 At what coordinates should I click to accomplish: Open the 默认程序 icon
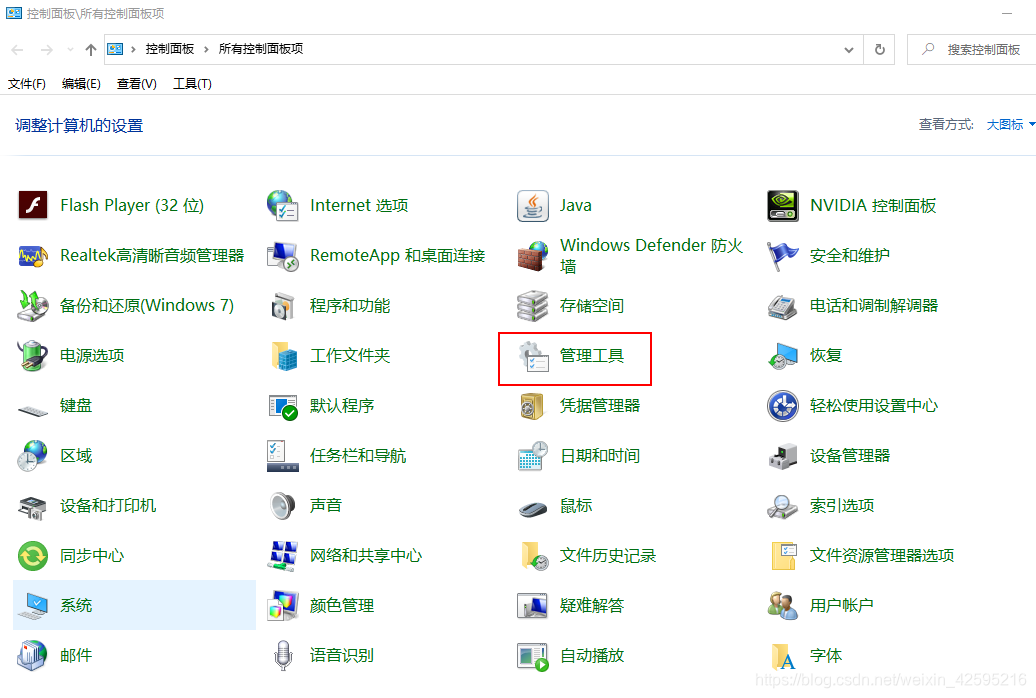pos(283,406)
